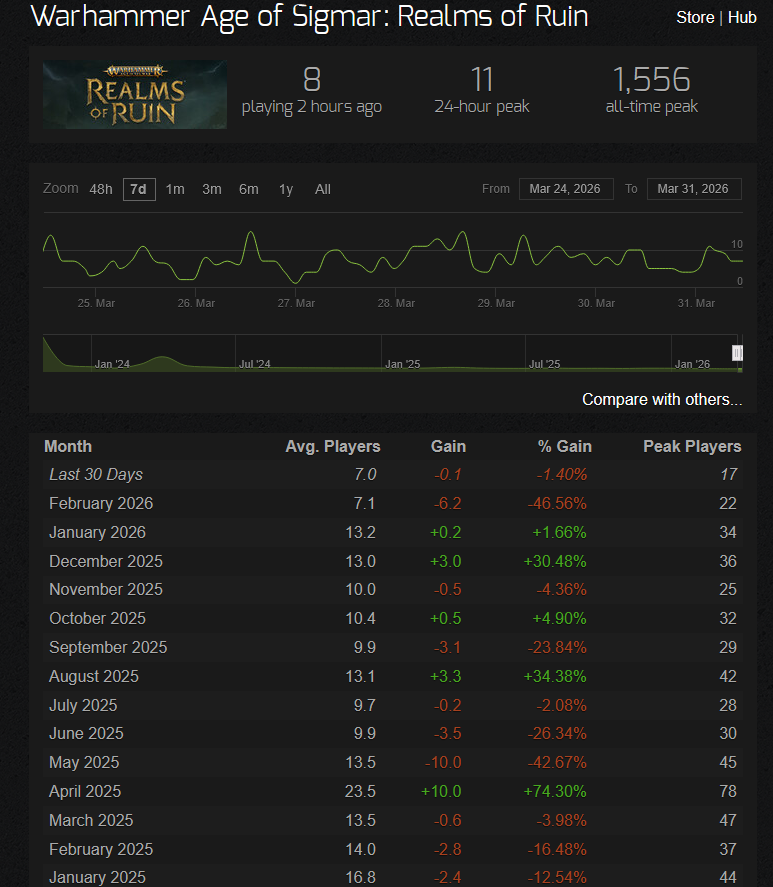This screenshot has height=887, width=773.
Task: Click the +3.3 gain for August 2025
Action: 445,676
